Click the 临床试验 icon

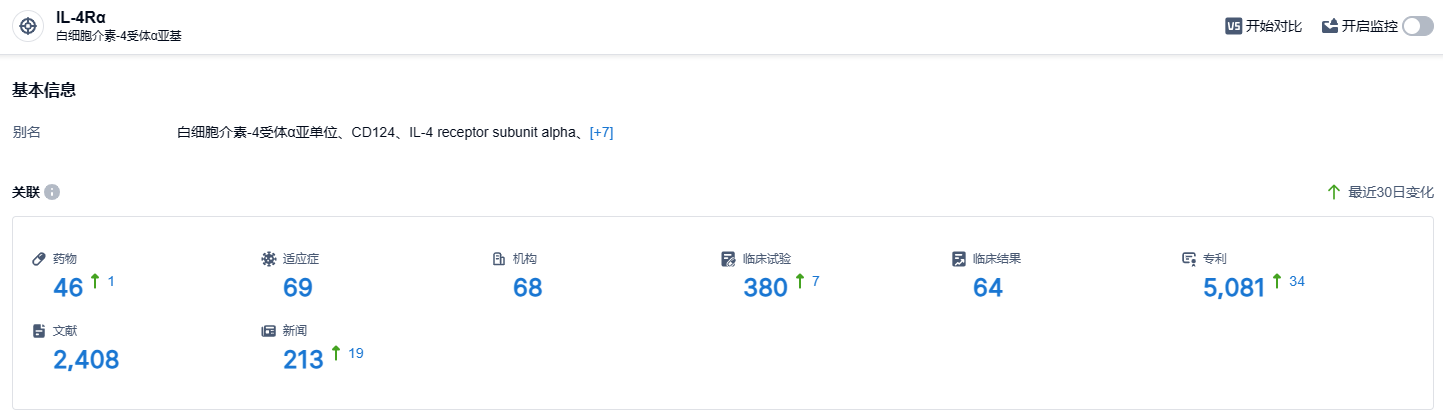728,259
